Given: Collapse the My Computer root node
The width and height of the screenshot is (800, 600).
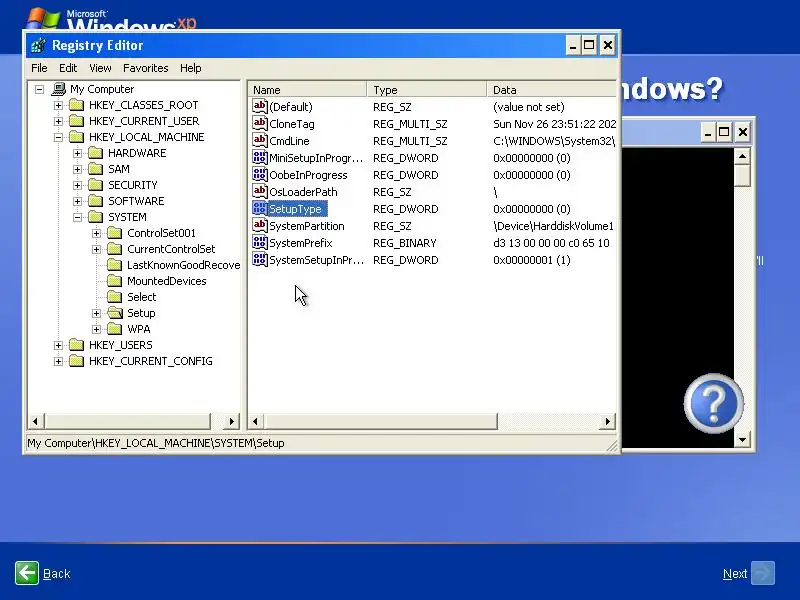Looking at the screenshot, I should [x=39, y=89].
